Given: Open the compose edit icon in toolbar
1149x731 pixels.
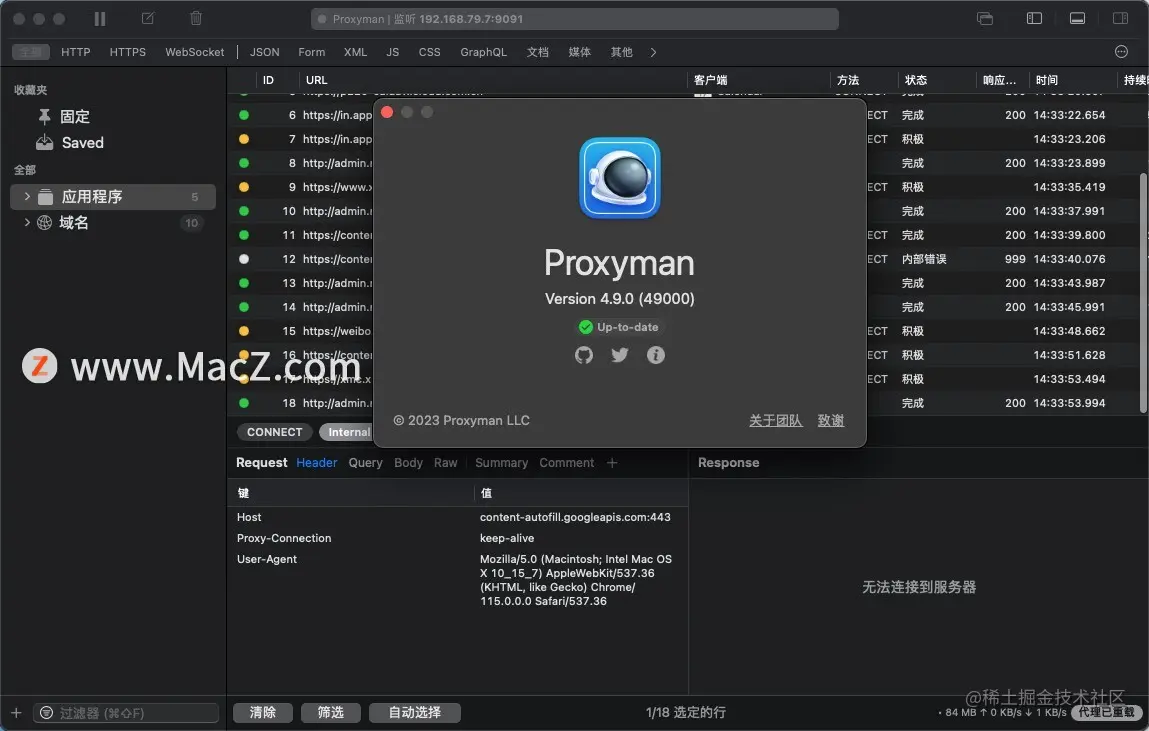Looking at the screenshot, I should (148, 18).
